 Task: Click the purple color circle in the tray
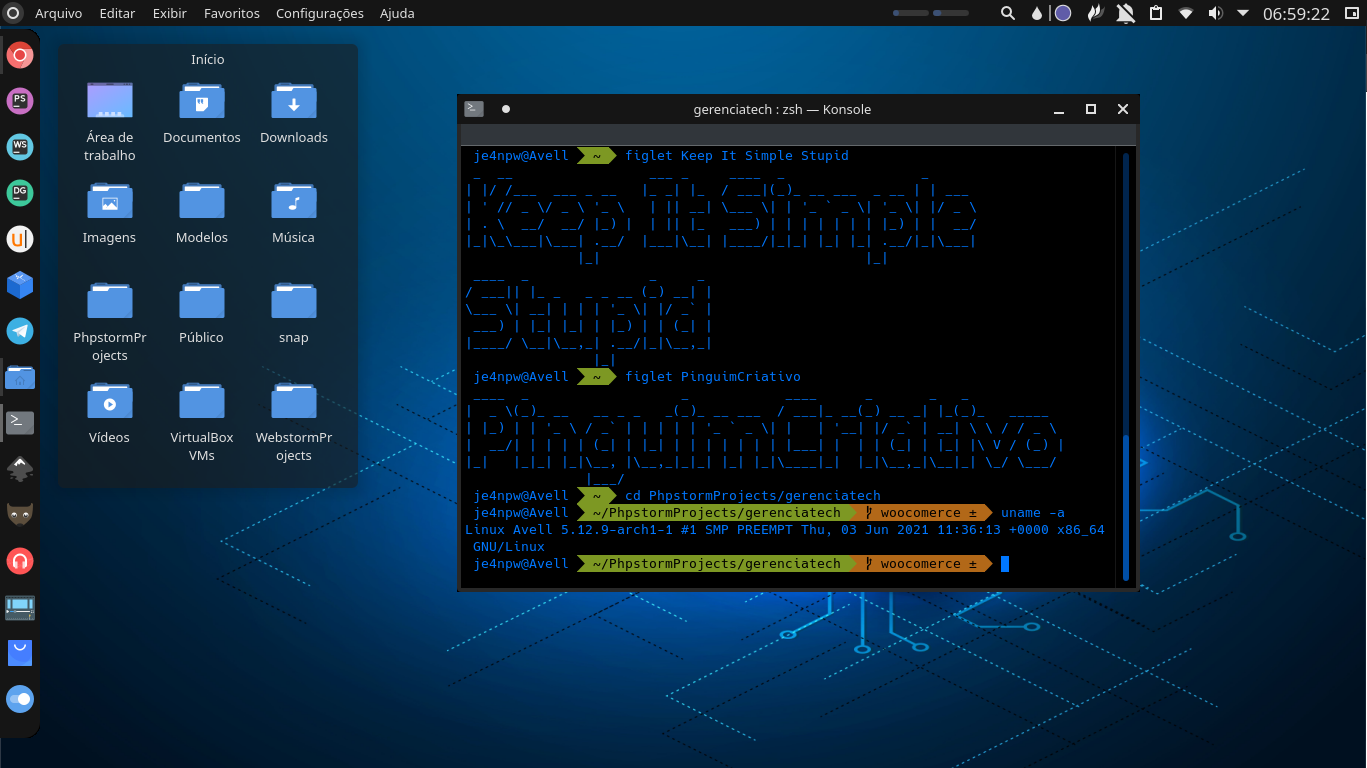point(1063,13)
